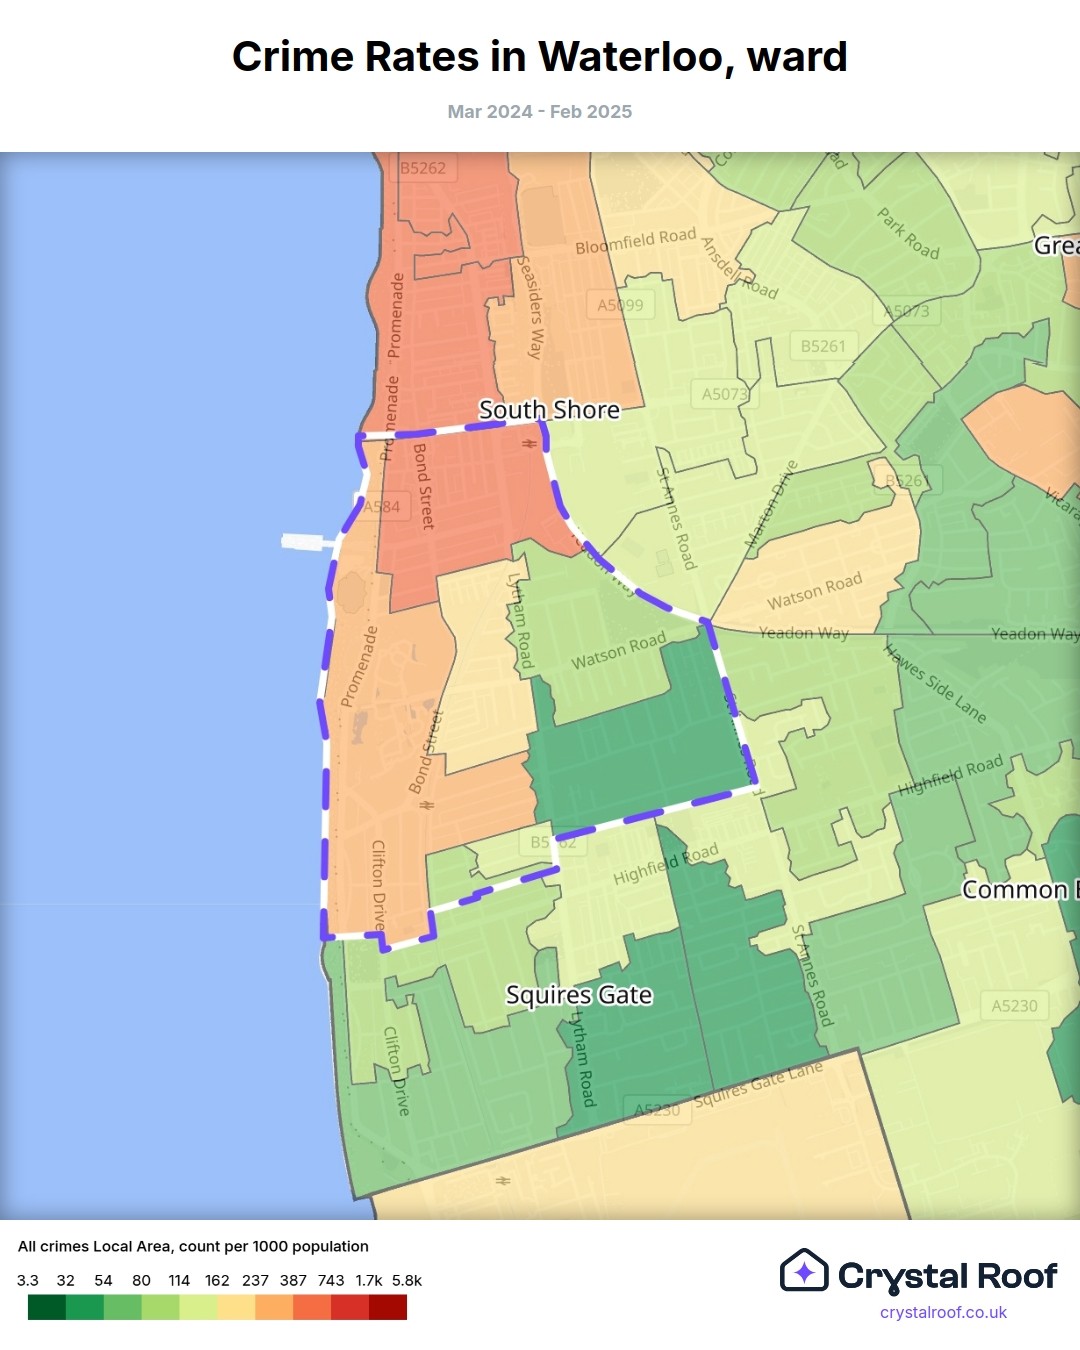Click the A5230 road shield on right side

coord(1014,1006)
